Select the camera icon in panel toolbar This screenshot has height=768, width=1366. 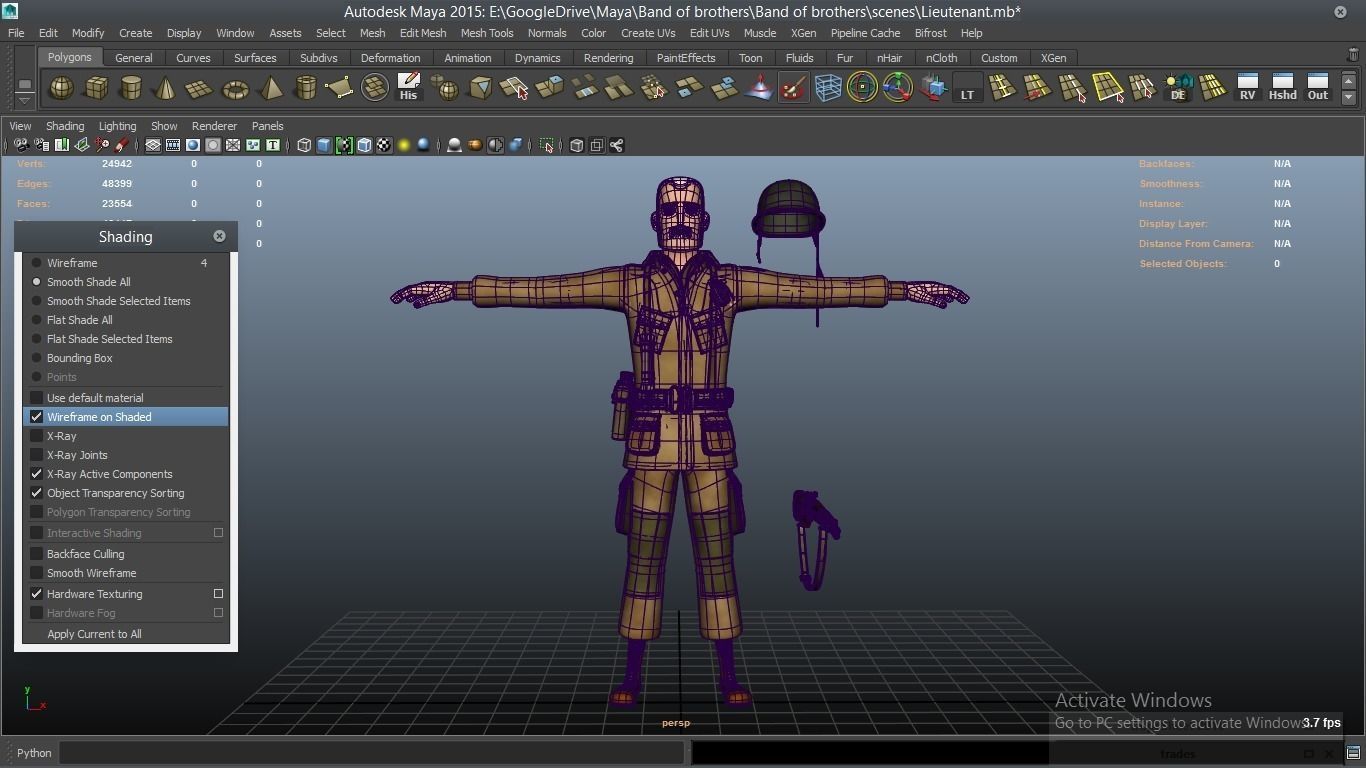click(x=21, y=145)
